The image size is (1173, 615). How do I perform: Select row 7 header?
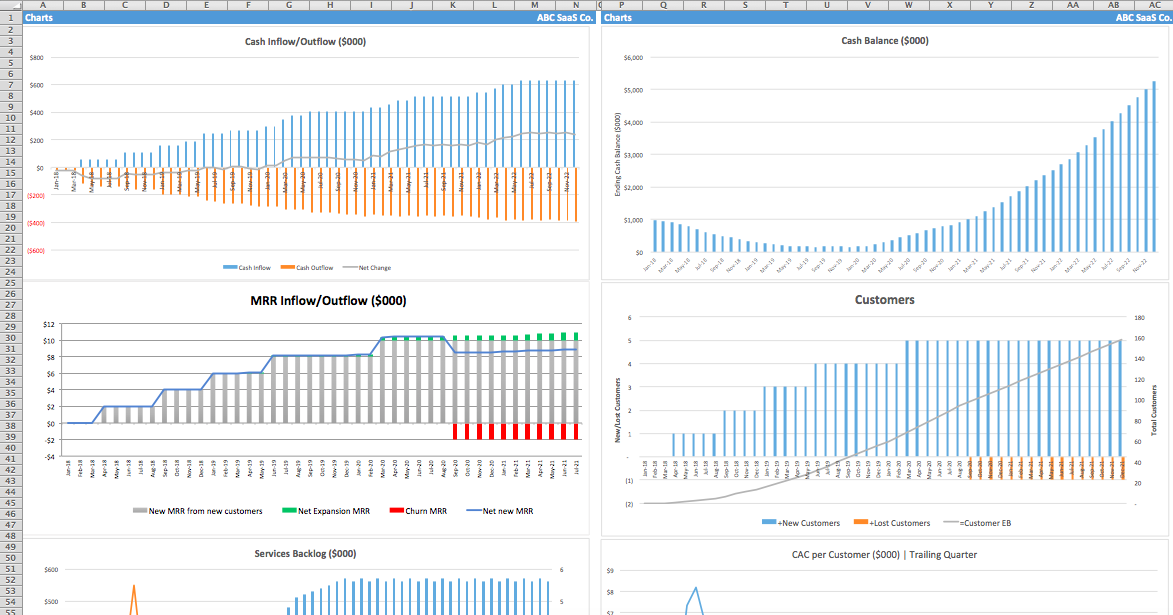10,85
